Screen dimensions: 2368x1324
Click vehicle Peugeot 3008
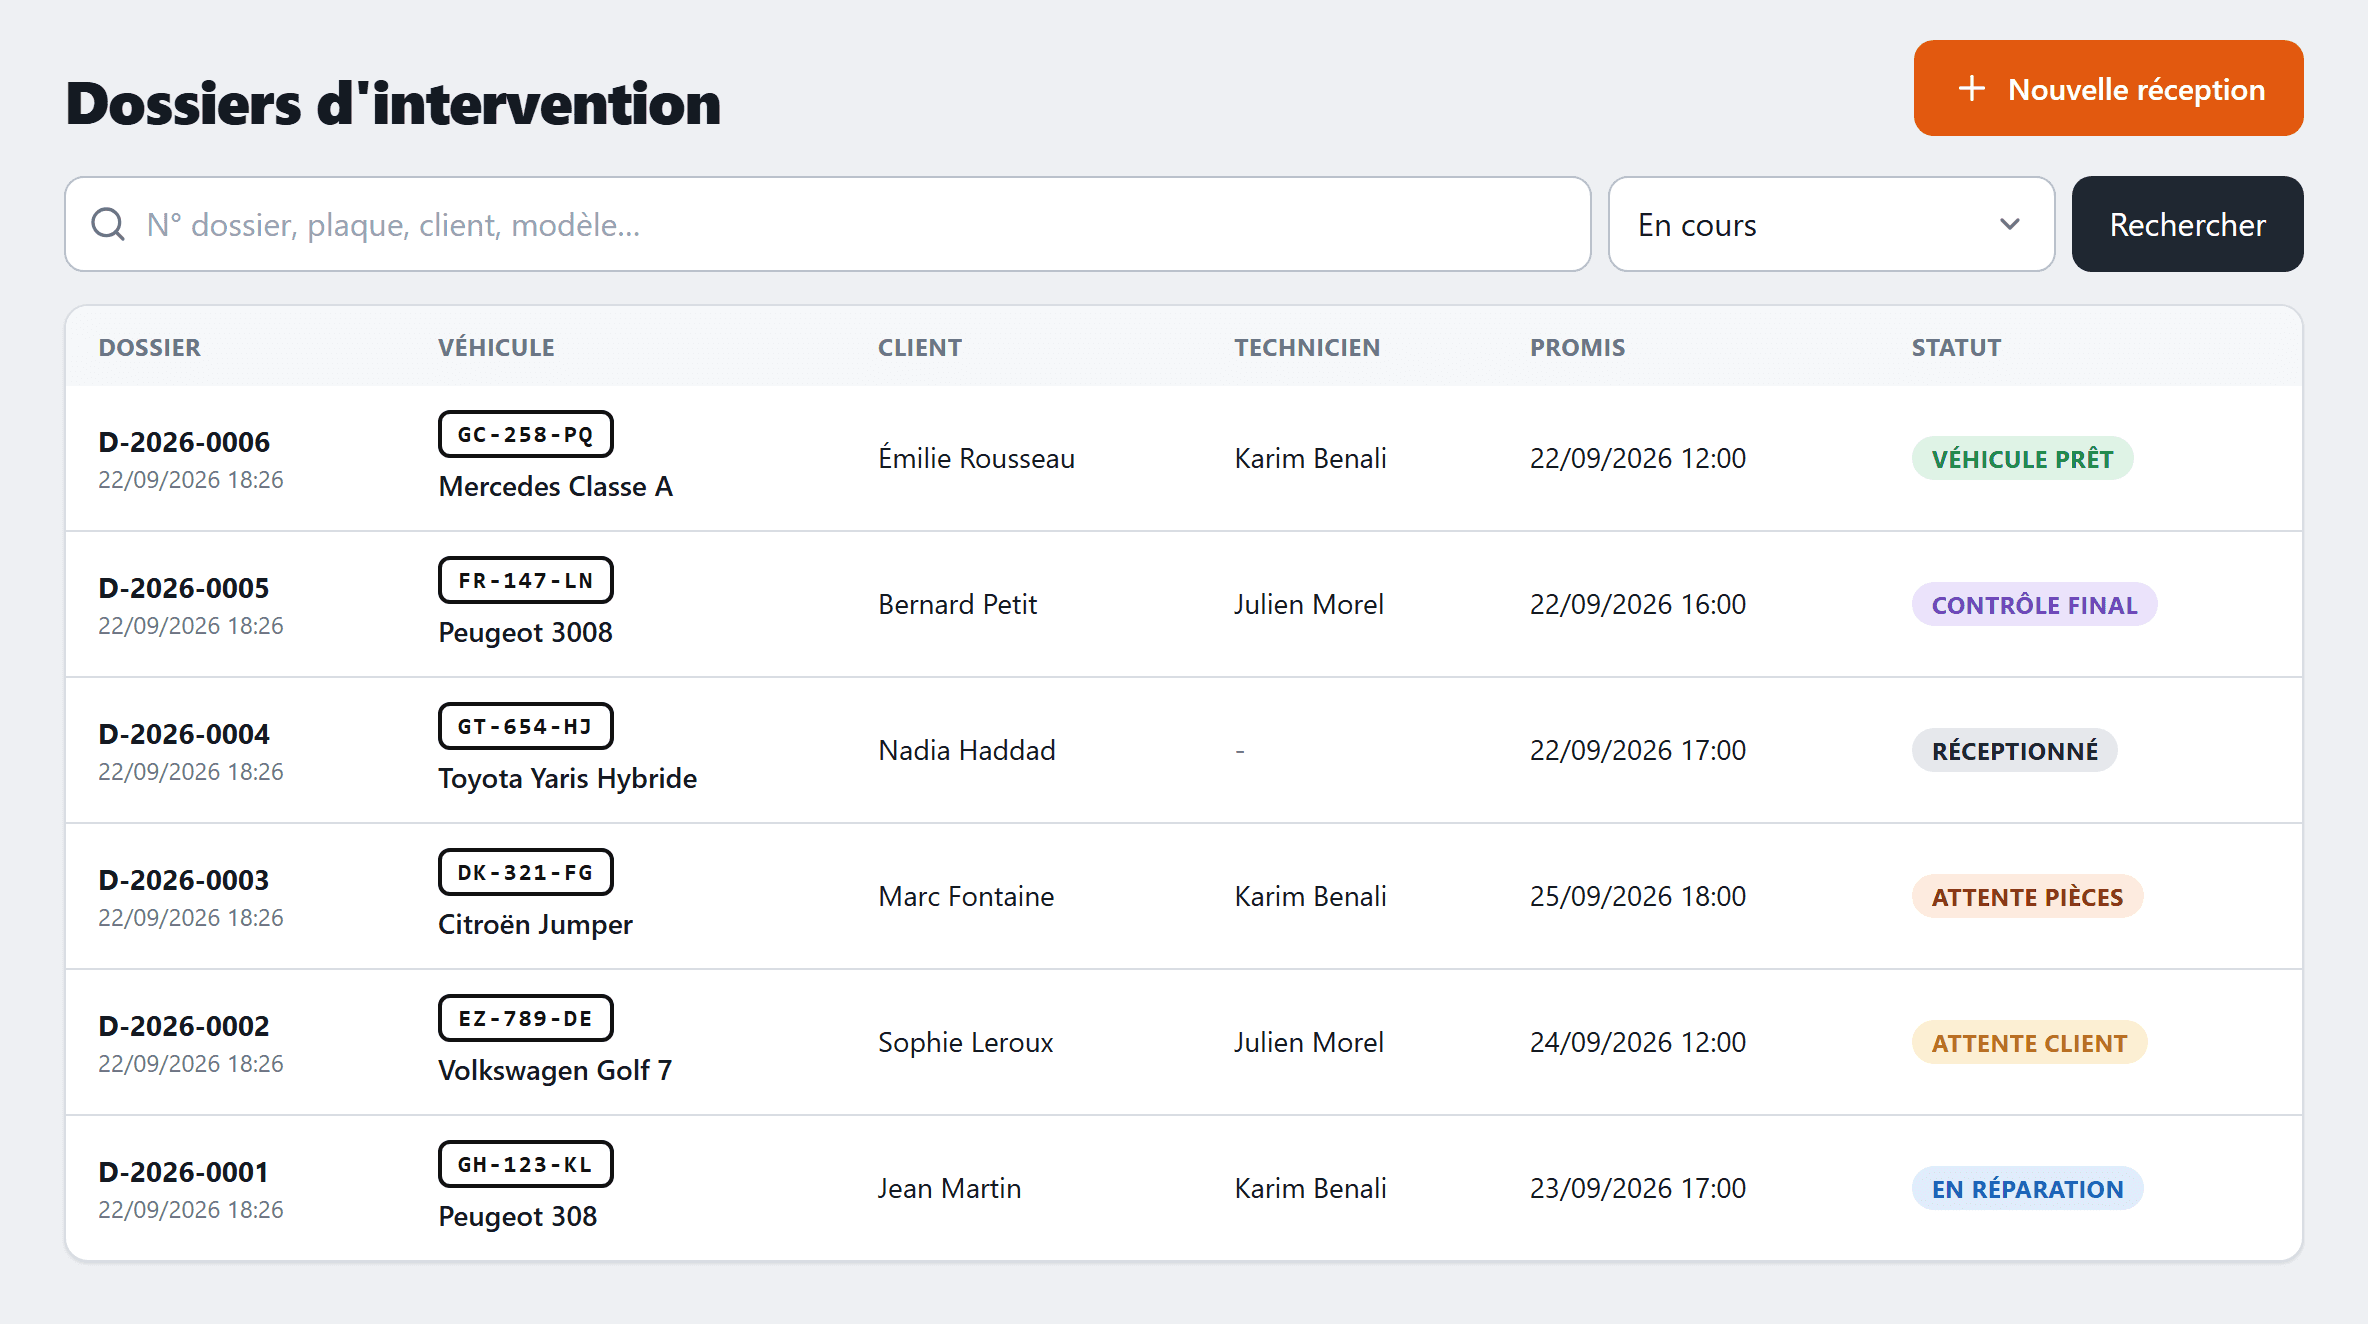coord(526,632)
